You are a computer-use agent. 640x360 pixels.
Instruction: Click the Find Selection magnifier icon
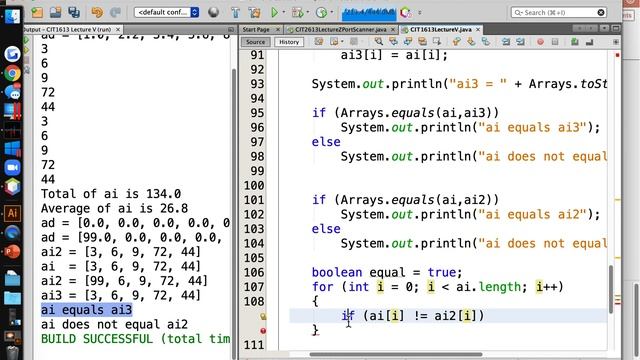(x=378, y=42)
